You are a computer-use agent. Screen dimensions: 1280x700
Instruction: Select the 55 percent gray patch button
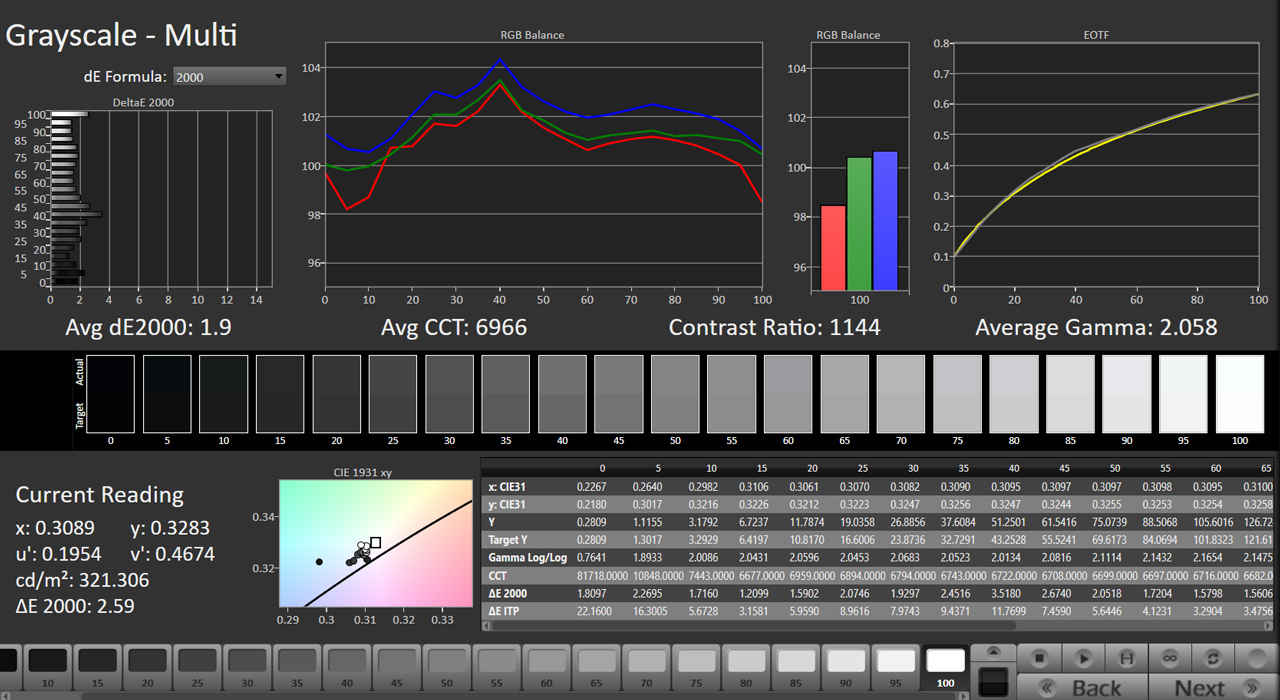(498, 667)
